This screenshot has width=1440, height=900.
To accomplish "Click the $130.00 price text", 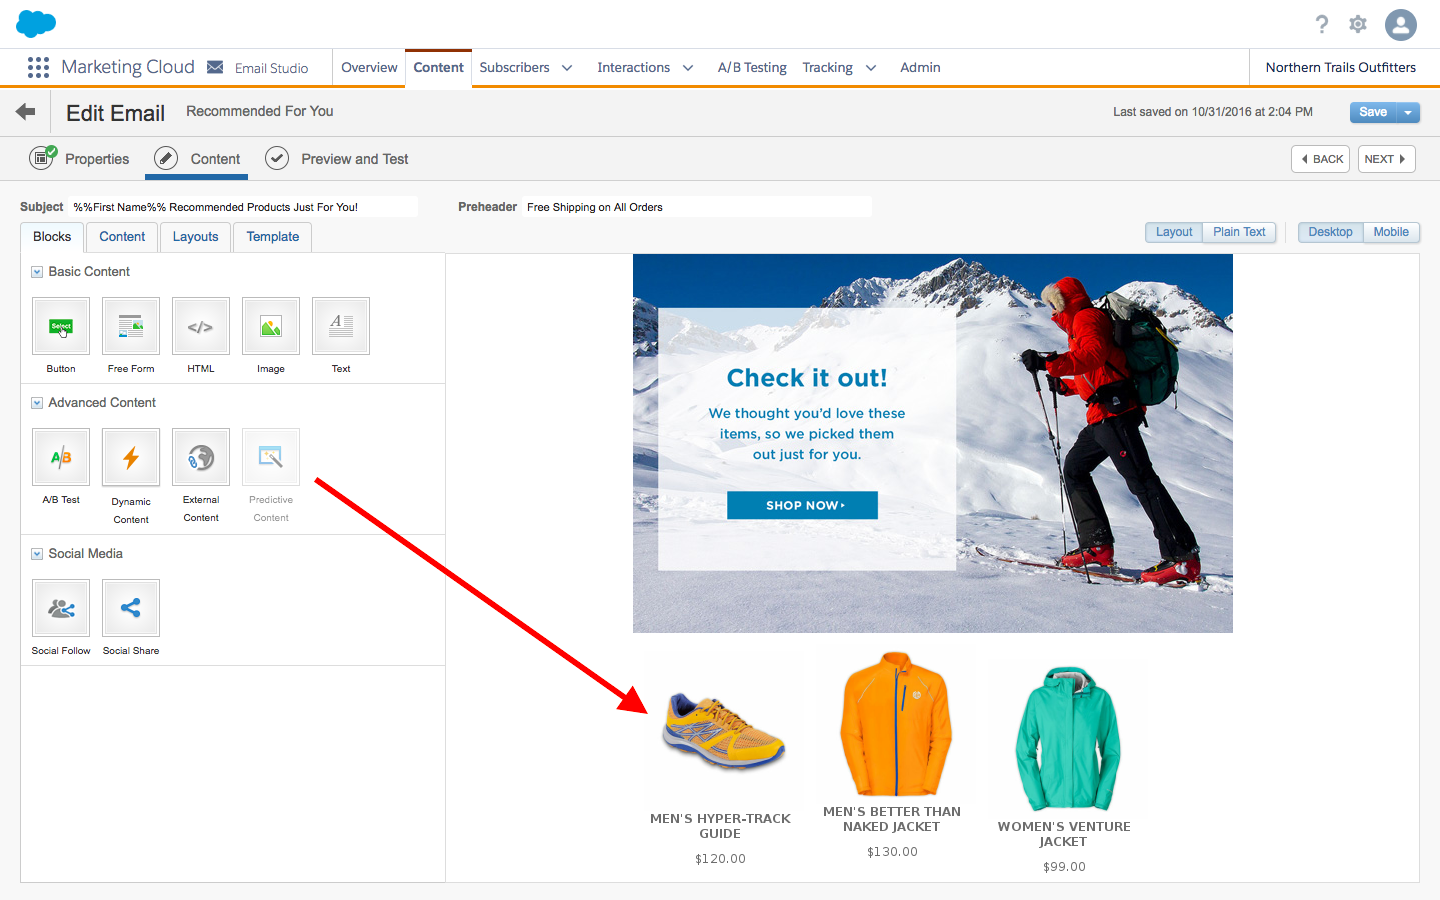I will coord(892,852).
